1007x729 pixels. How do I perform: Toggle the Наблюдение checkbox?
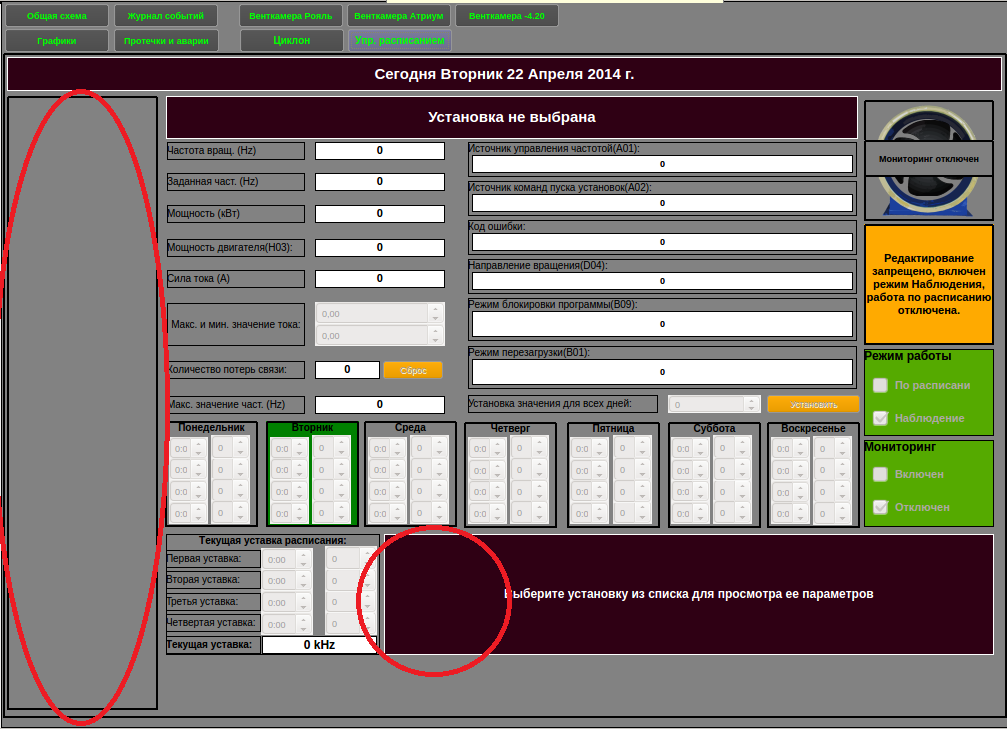click(881, 418)
